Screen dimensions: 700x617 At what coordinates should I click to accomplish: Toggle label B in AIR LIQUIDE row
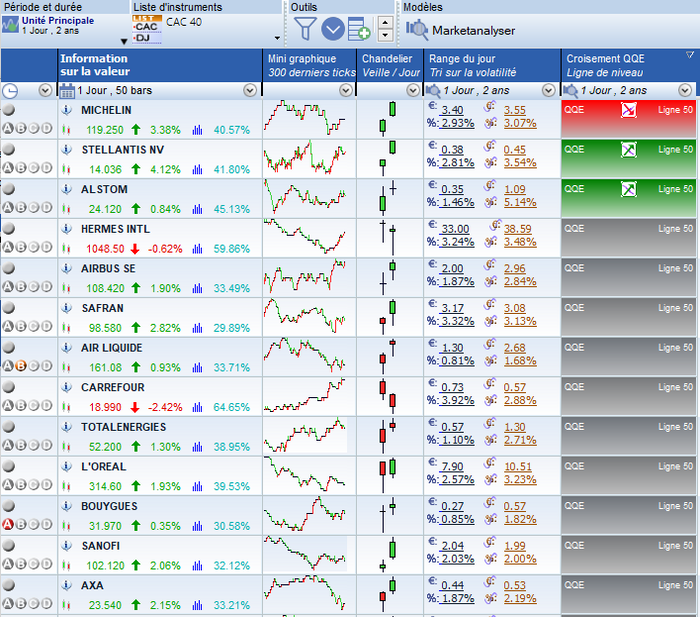click(21, 366)
